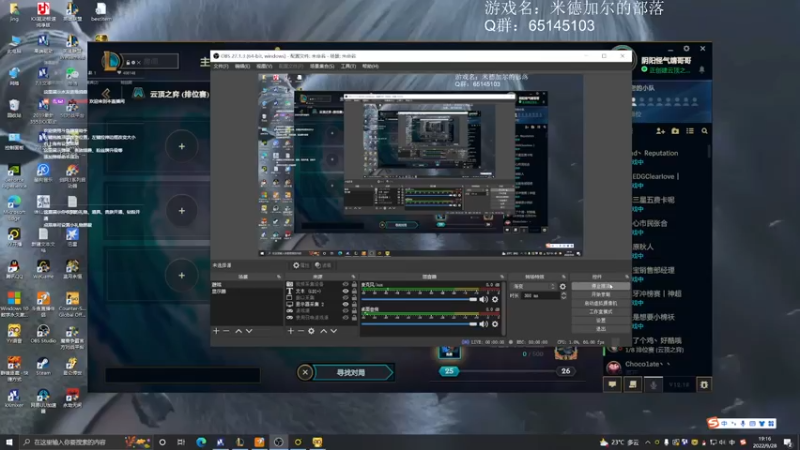Search friends with magnifier icon
800x450 pixels.
tap(705, 131)
